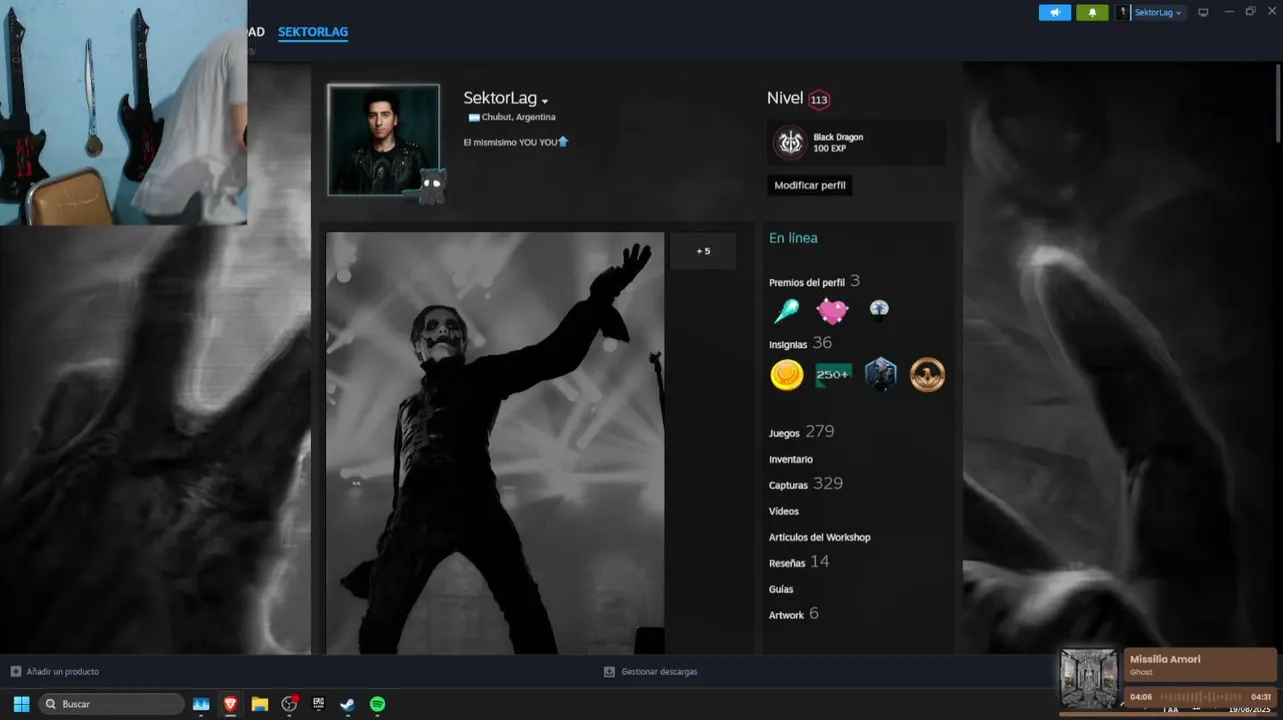
Task: Open the Juegos 279 link
Action: (x=801, y=432)
